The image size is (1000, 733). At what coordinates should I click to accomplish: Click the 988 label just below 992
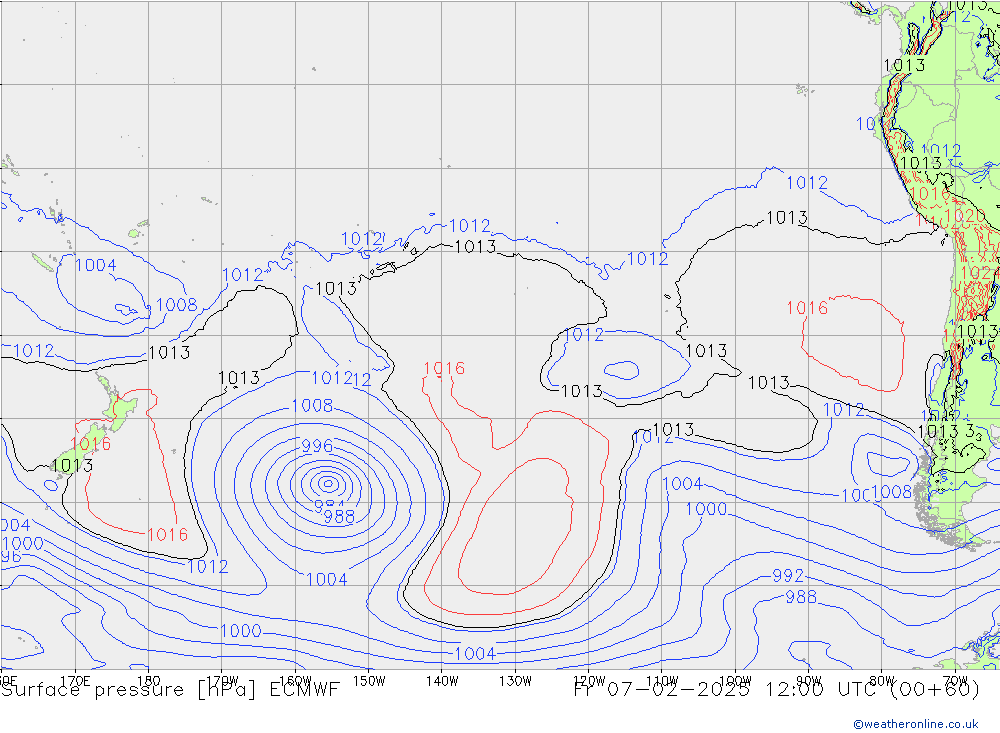[801, 597]
